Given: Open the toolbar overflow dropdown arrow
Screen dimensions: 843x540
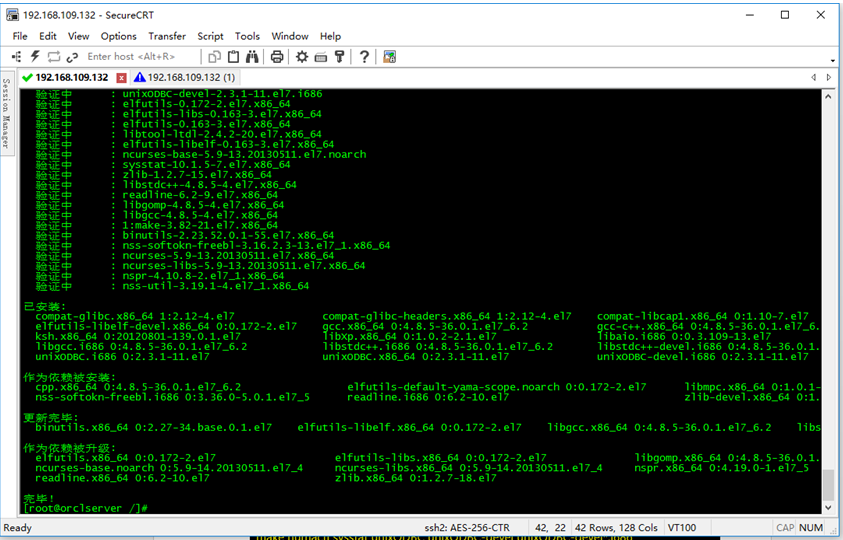Looking at the screenshot, I should 833,61.
